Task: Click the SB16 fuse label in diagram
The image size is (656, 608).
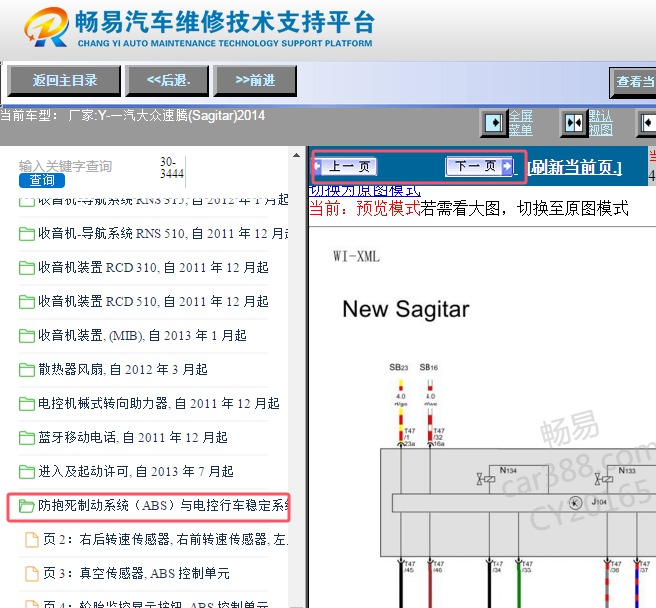Action: [429, 367]
